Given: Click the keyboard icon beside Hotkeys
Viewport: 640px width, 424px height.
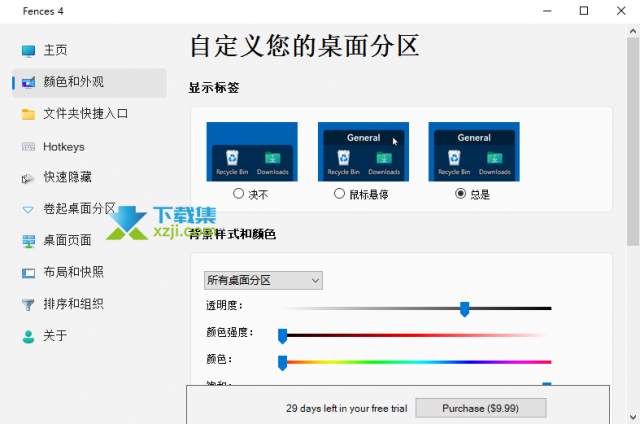Looking at the screenshot, I should pos(28,147).
